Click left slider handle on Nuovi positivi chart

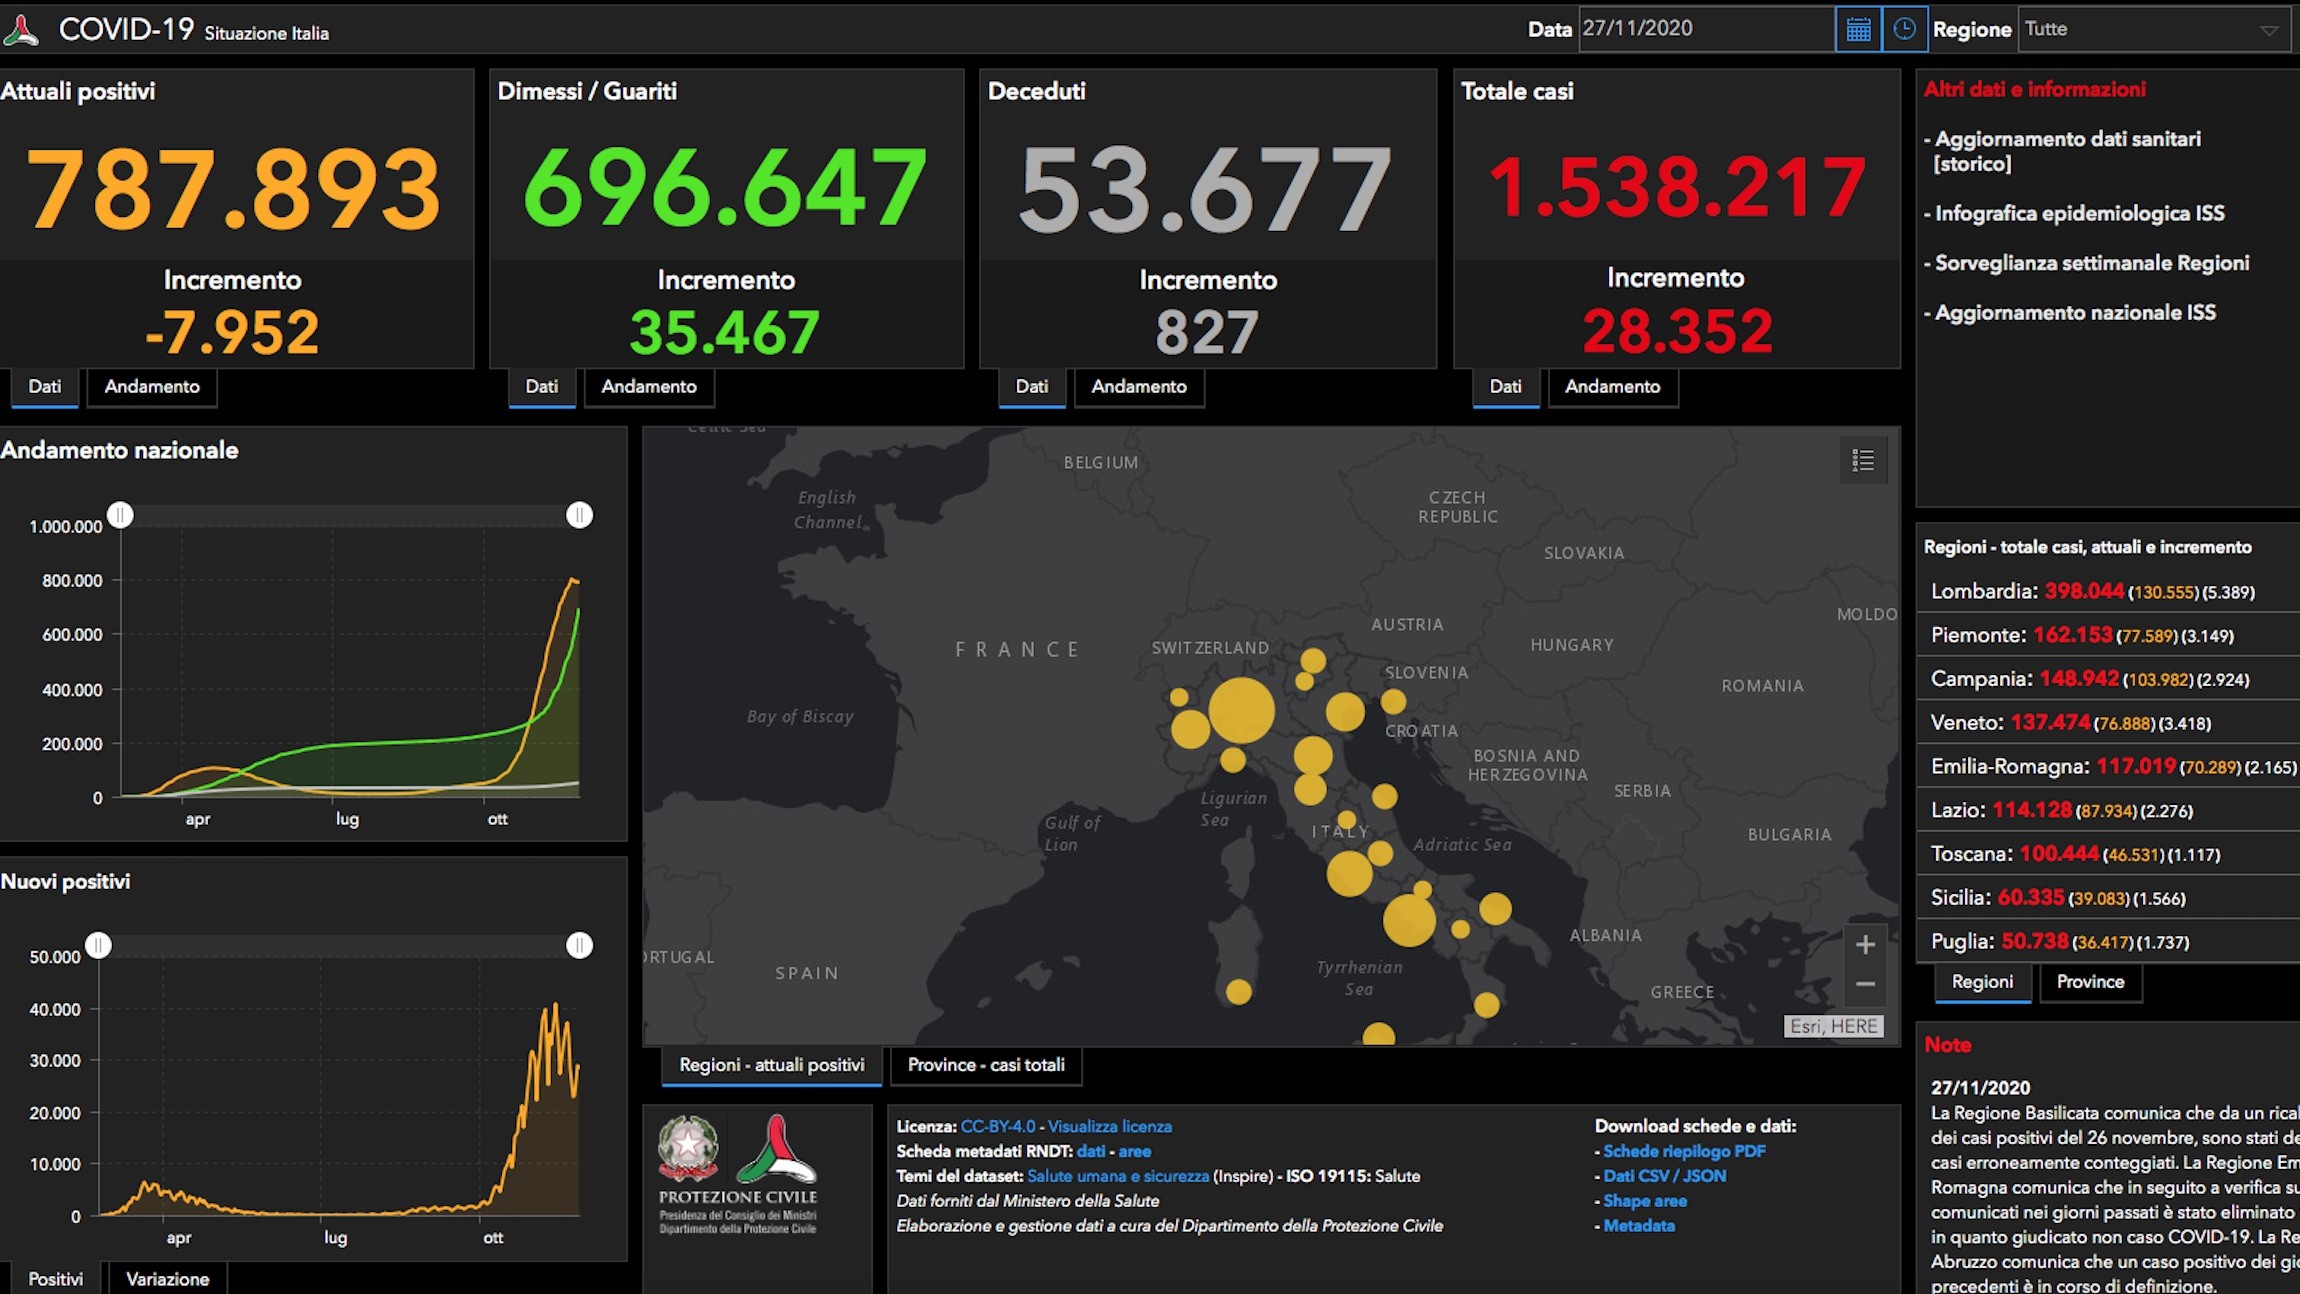point(98,945)
